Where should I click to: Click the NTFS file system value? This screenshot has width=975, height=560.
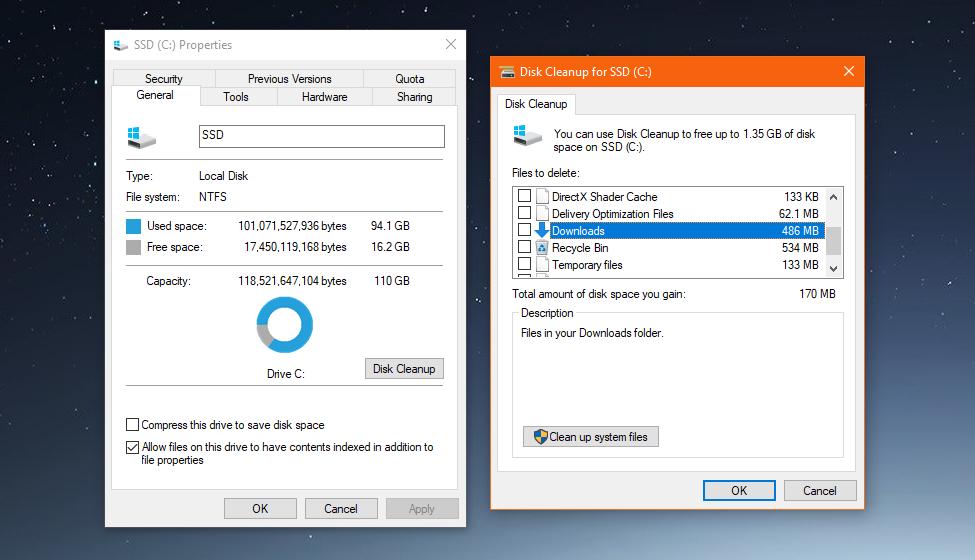(213, 196)
